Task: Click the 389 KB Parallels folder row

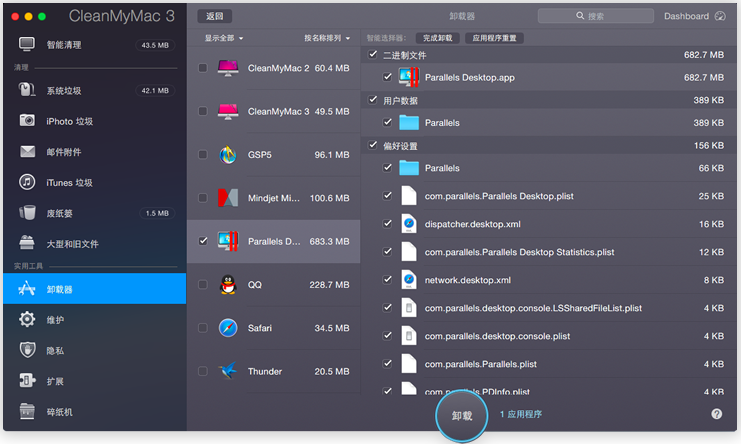Action: [x=548, y=123]
